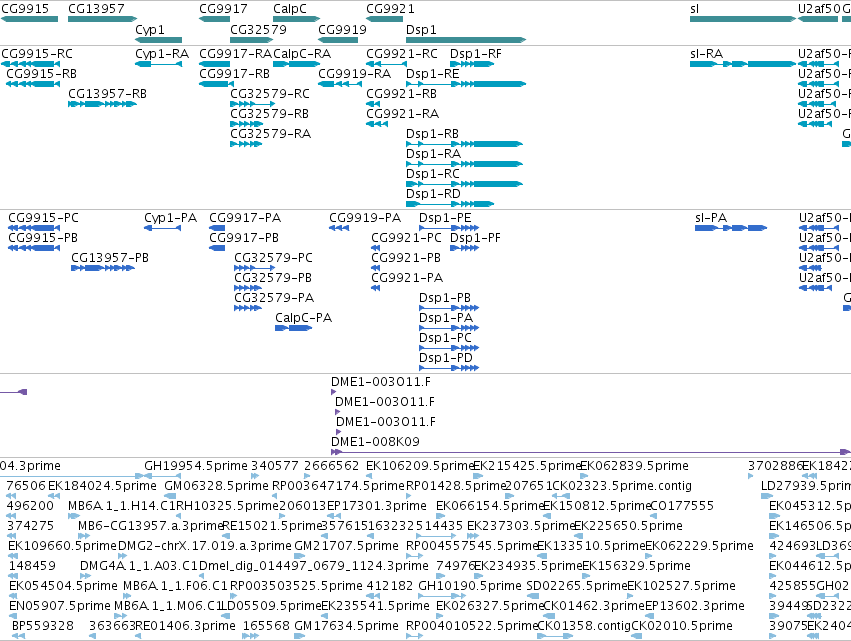This screenshot has height=641, width=851.
Task: Open the Cyp1-PA protein feature
Action: tap(162, 228)
